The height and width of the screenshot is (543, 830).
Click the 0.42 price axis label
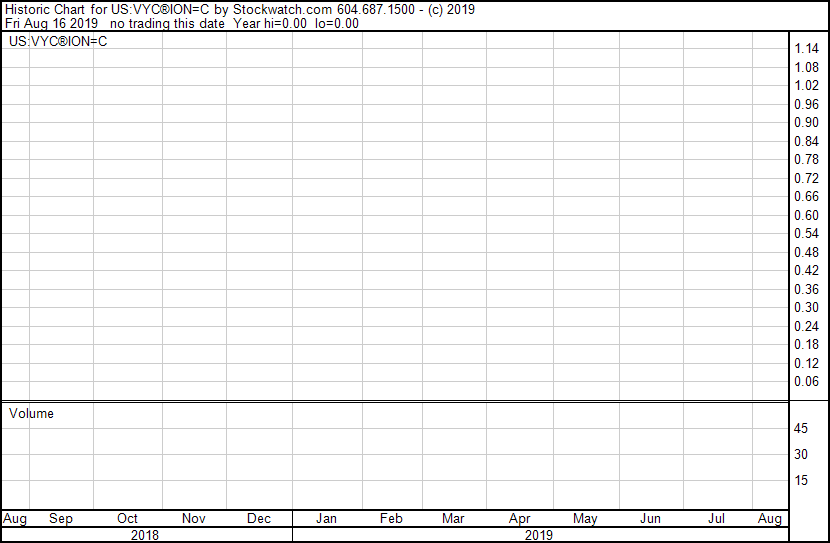point(806,270)
